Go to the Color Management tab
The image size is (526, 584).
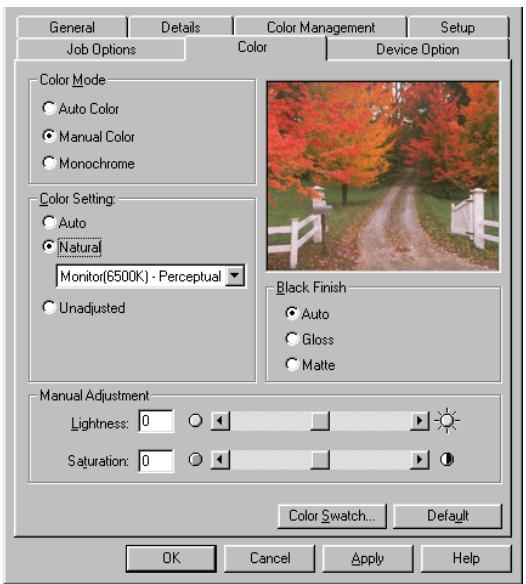[321, 27]
